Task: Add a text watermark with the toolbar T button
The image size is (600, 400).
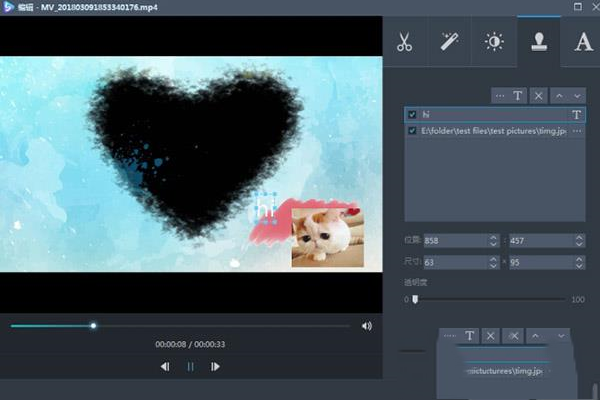Action: (x=518, y=96)
